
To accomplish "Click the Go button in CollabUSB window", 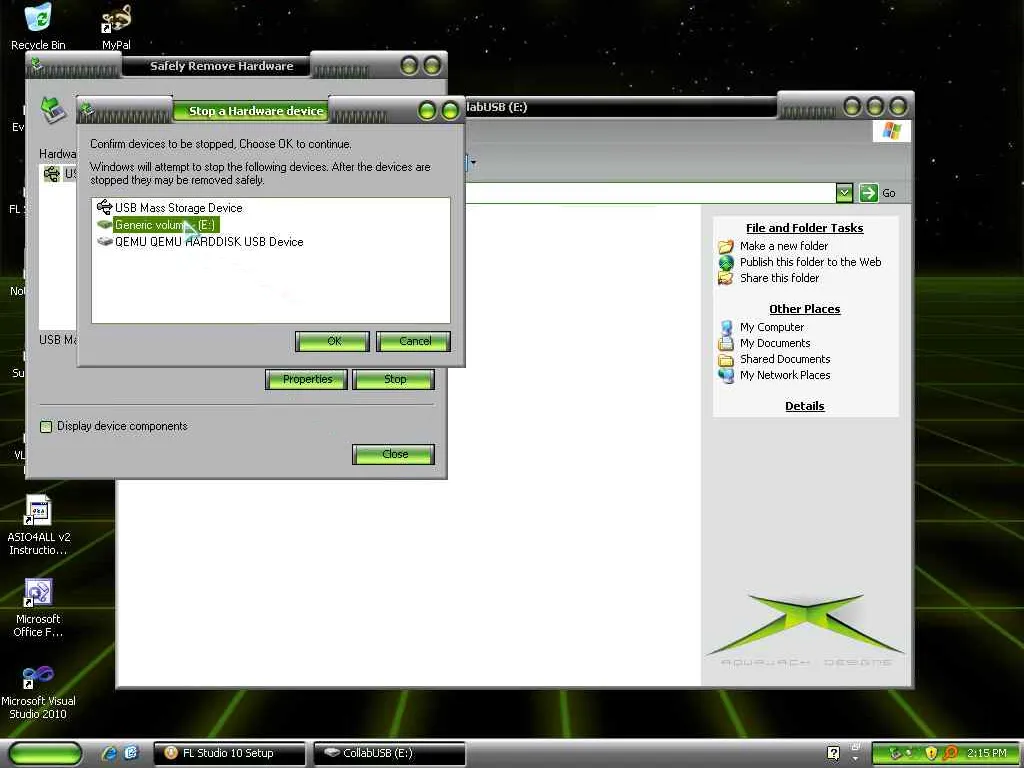I will (x=877, y=193).
